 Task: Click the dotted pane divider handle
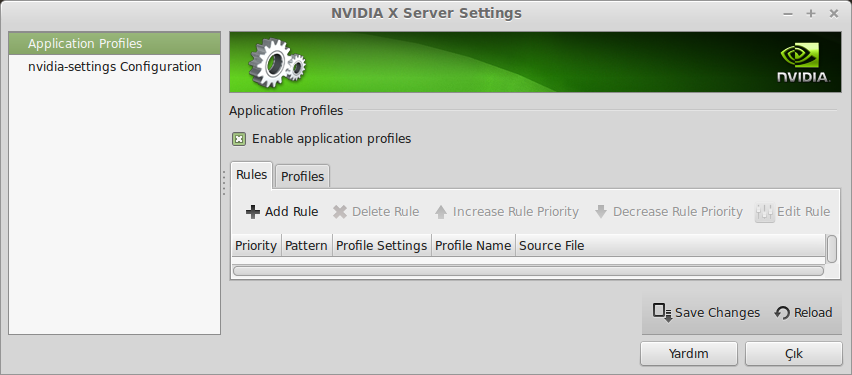[224, 183]
